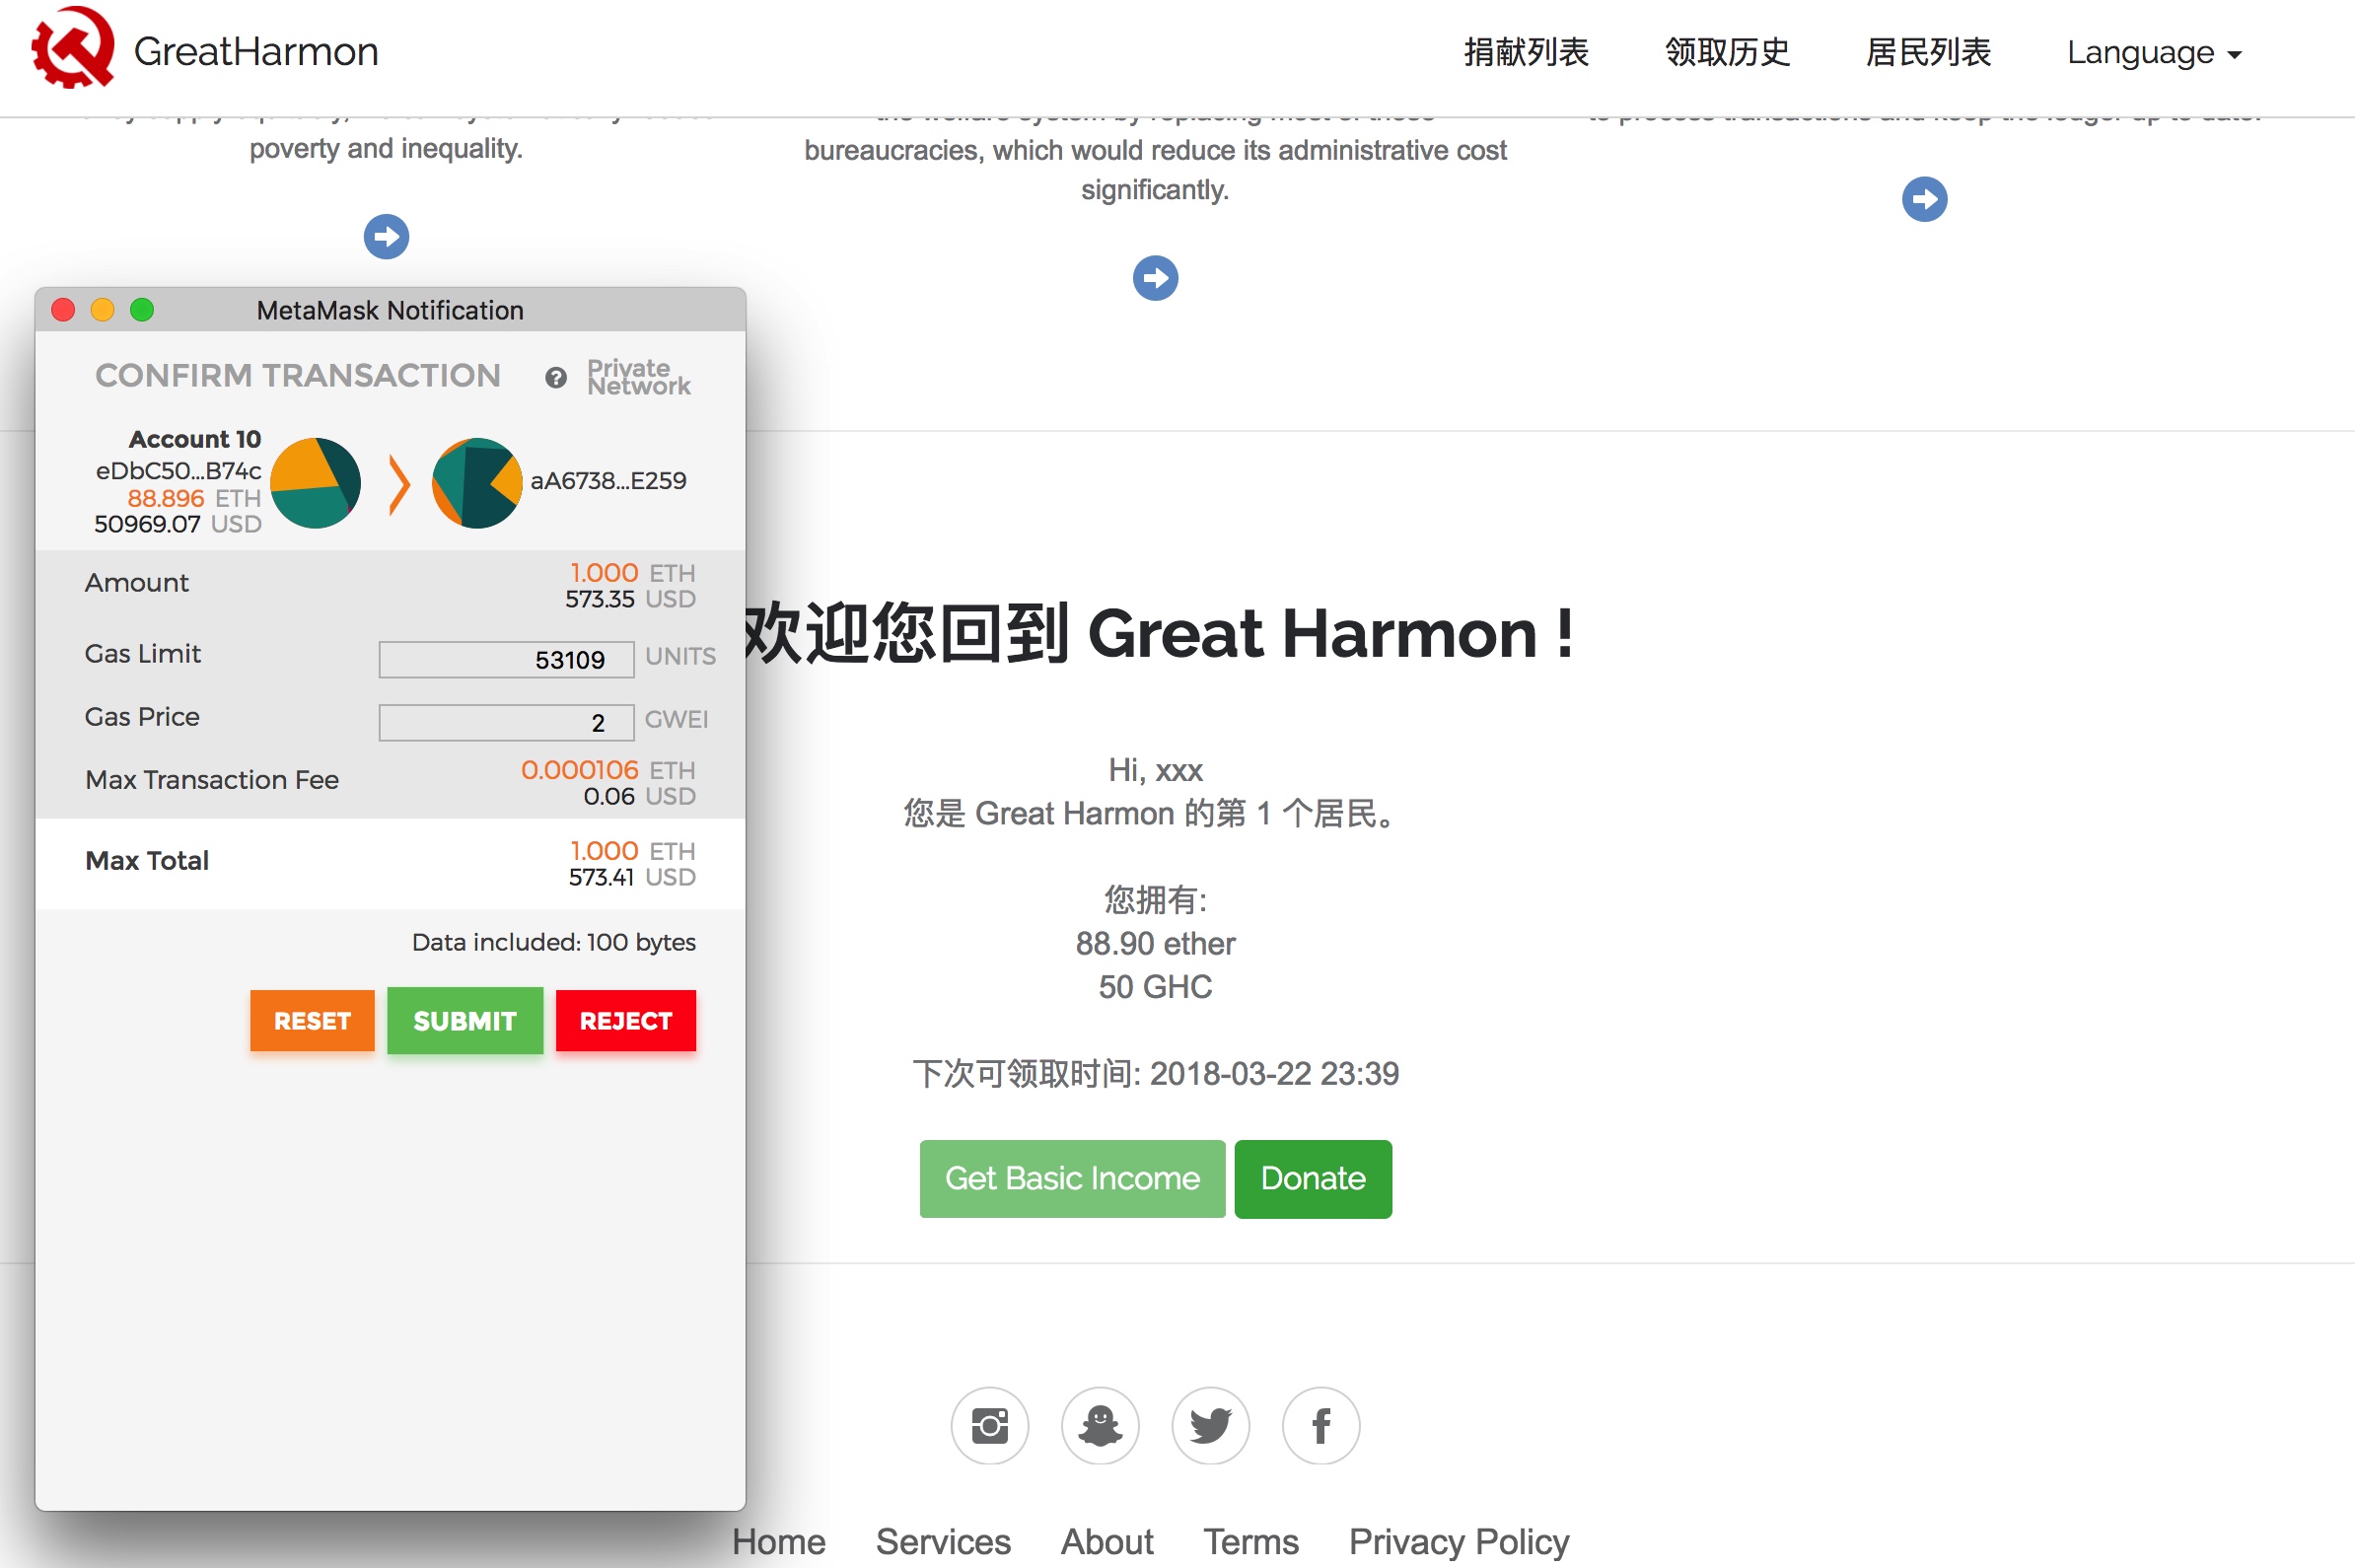Click the Gas Limit input field
The height and width of the screenshot is (1568, 2355).
[x=506, y=660]
